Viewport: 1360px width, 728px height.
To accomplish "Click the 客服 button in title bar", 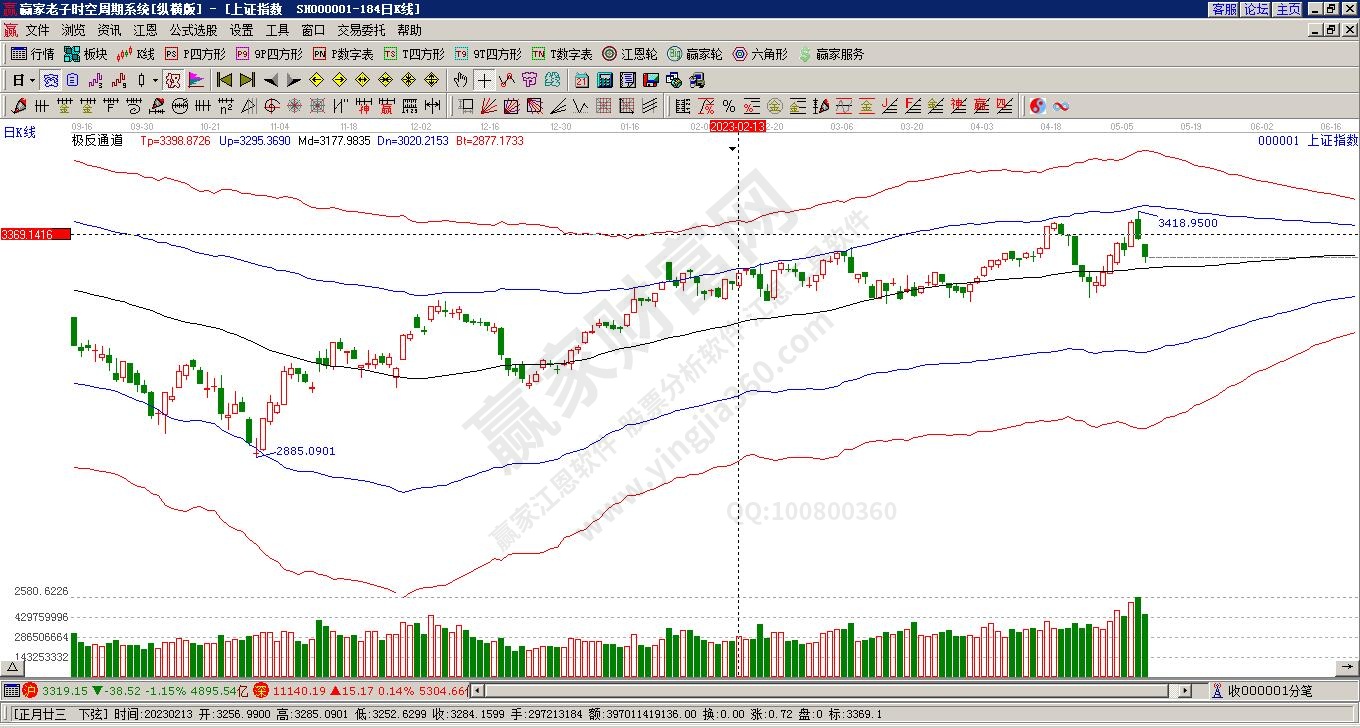I will [1224, 9].
